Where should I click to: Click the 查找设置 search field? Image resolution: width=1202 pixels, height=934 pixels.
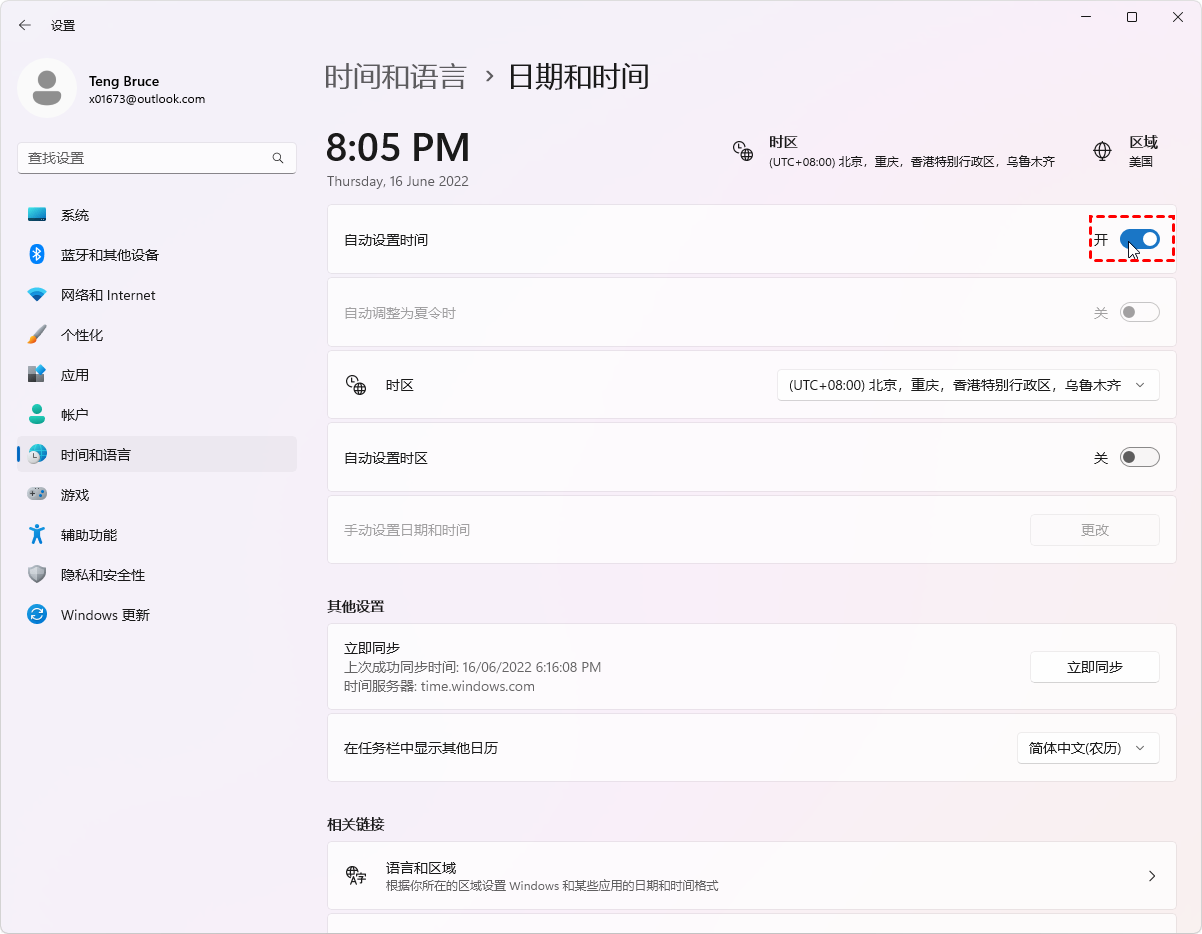[x=145, y=158]
